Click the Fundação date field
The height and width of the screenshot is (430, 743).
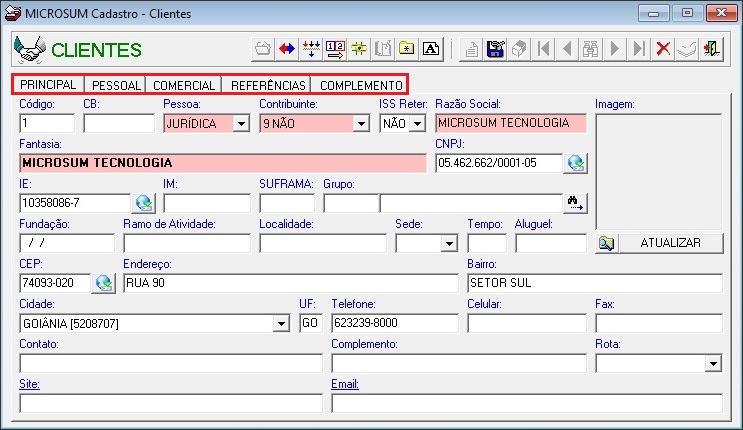coord(67,243)
